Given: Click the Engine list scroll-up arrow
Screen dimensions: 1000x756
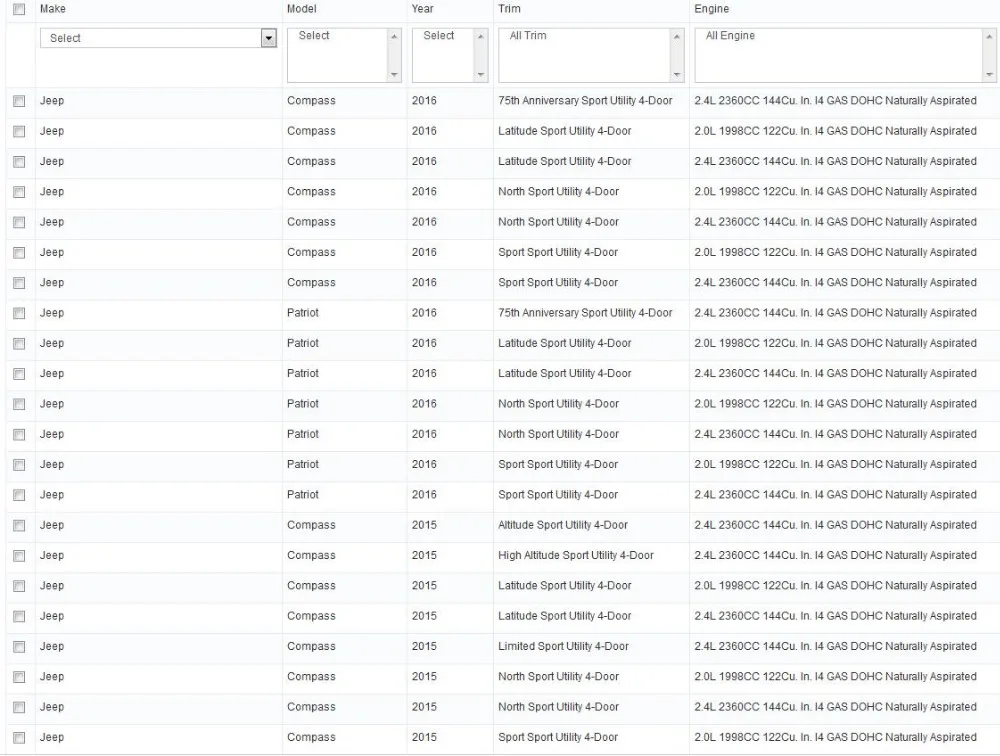Looking at the screenshot, I should click(989, 36).
